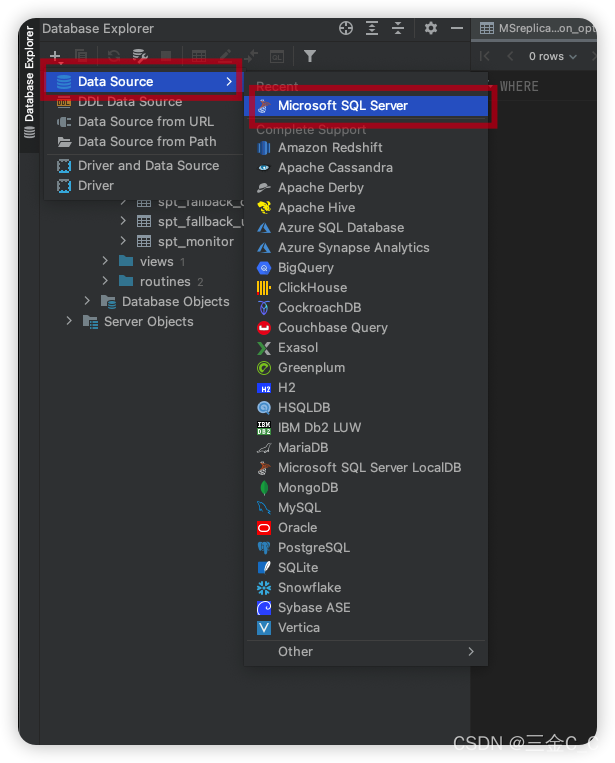Click the Expand All icon
This screenshot has width=615, height=763.
point(372,28)
